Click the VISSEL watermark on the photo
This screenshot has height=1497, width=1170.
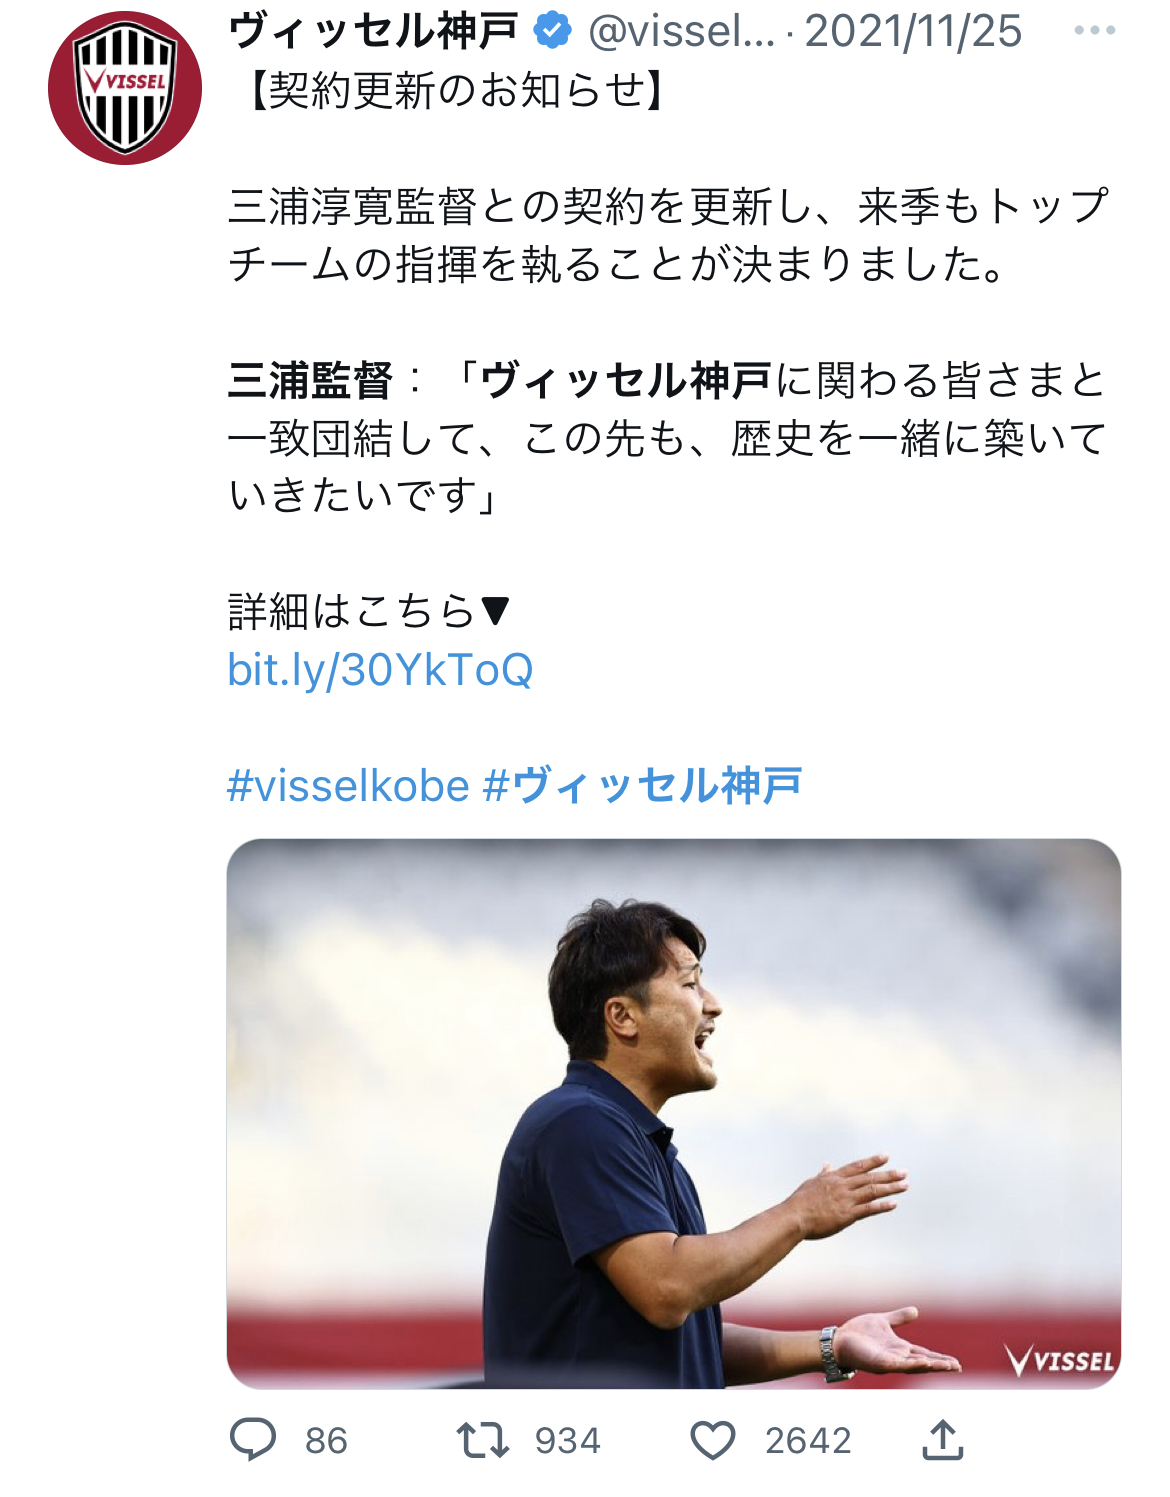1060,1360
